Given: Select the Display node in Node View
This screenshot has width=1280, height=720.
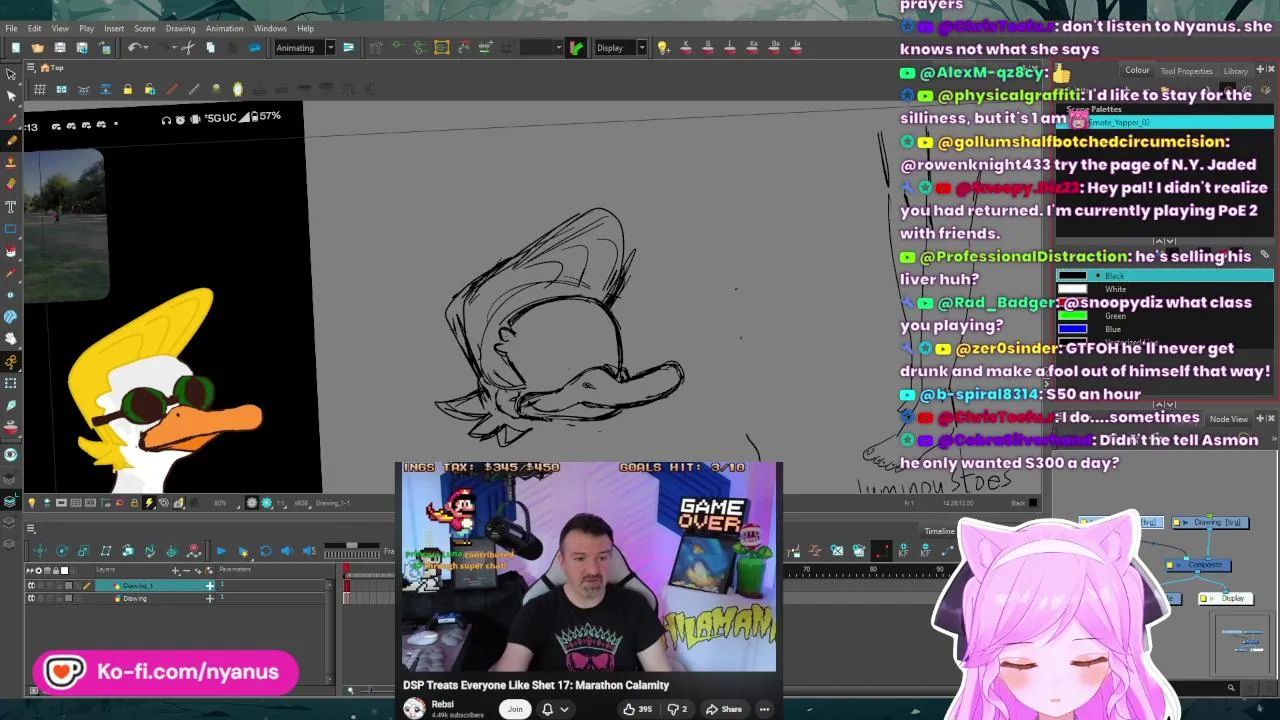Looking at the screenshot, I should click(x=1227, y=598).
